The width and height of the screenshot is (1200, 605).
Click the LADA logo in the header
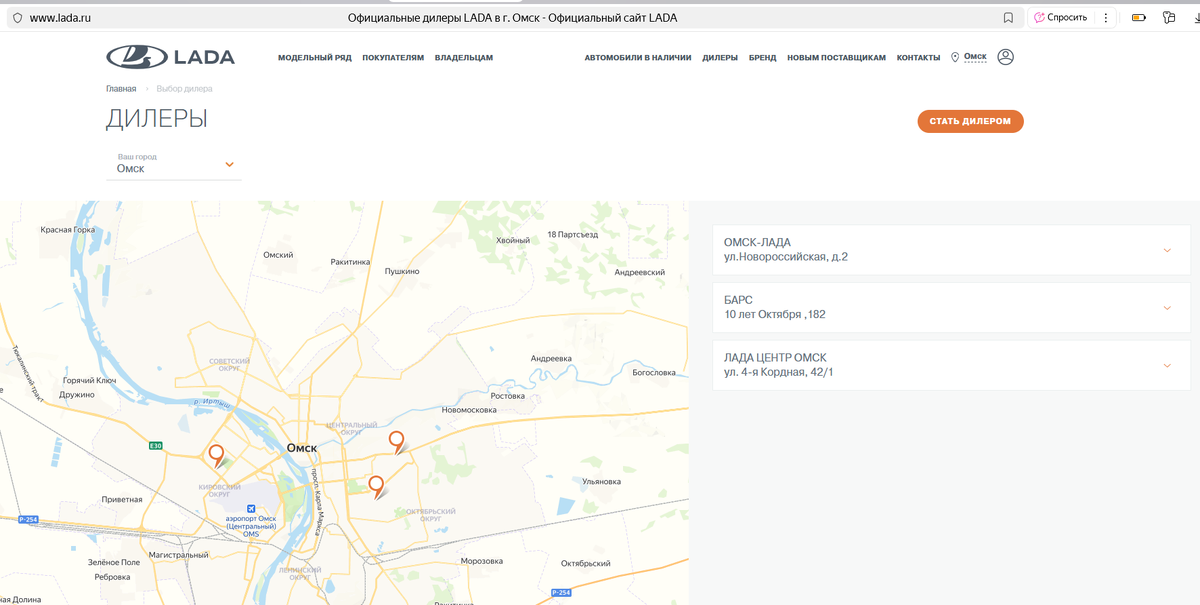(171, 57)
